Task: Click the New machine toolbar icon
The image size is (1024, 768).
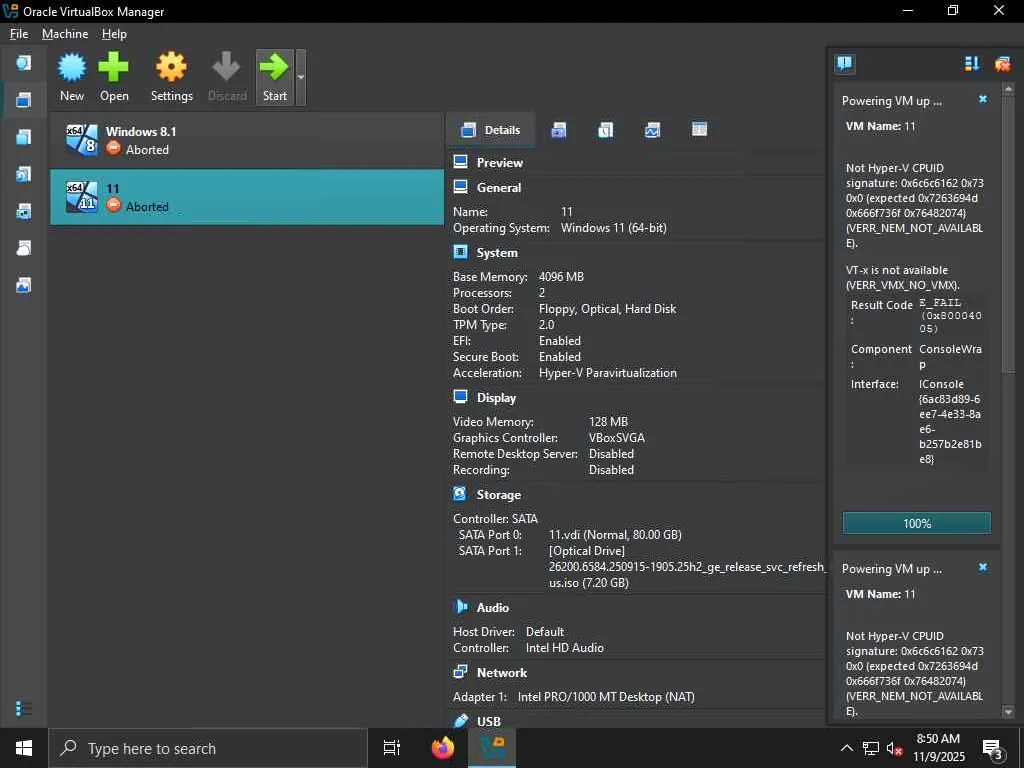Action: (72, 77)
